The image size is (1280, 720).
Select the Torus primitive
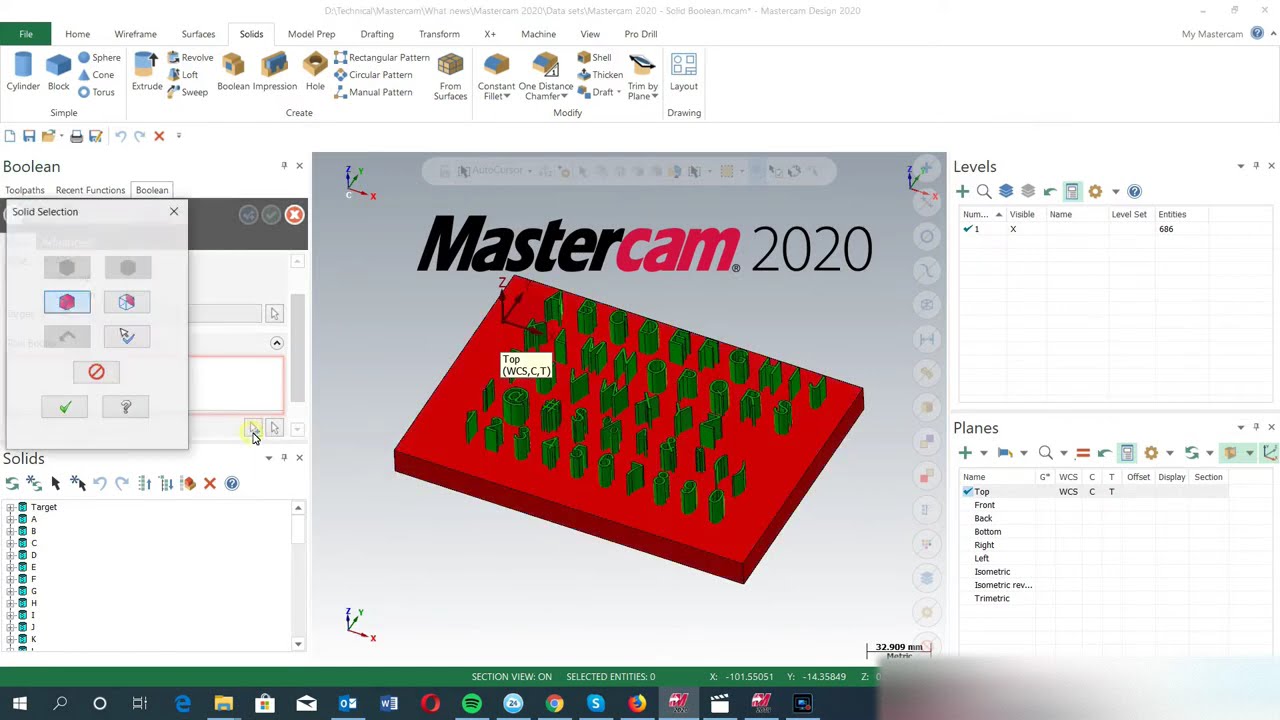[x=97, y=92]
